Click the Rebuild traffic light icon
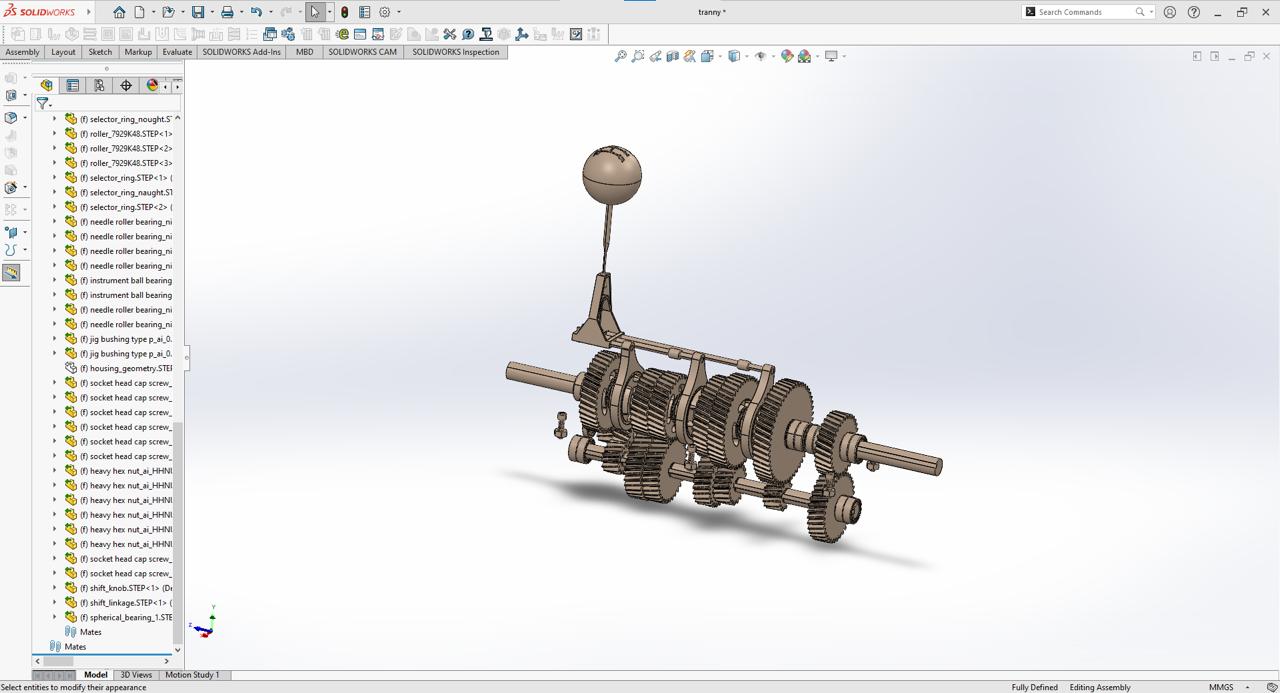 click(344, 12)
